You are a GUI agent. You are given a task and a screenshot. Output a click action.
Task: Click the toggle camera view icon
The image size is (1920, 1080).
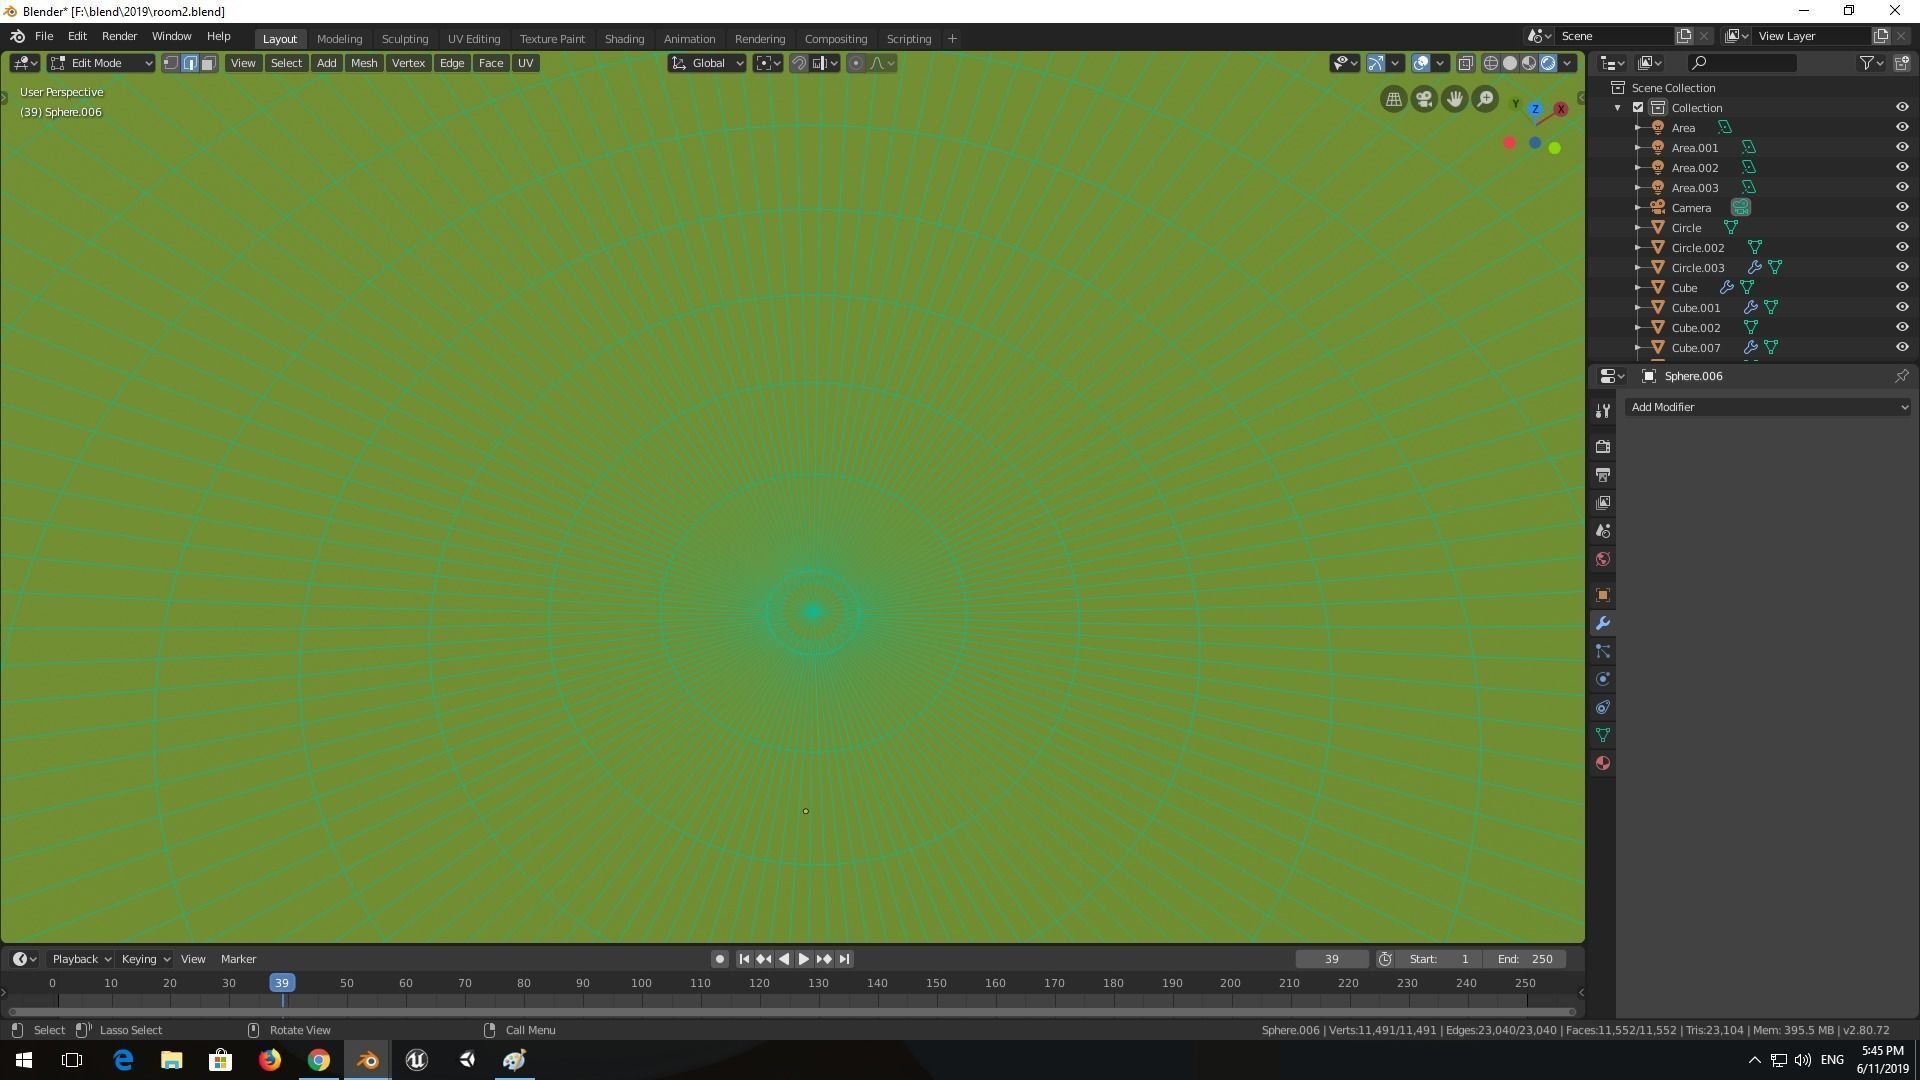(x=1424, y=99)
